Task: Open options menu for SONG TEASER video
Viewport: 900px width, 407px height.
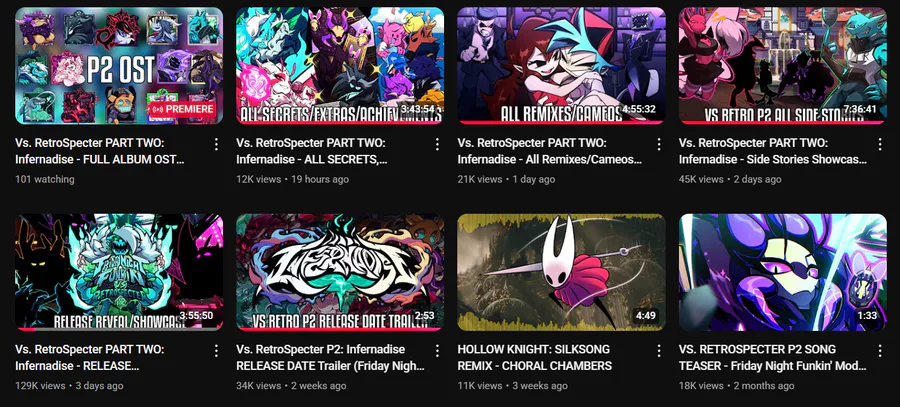Action: pos(879,351)
